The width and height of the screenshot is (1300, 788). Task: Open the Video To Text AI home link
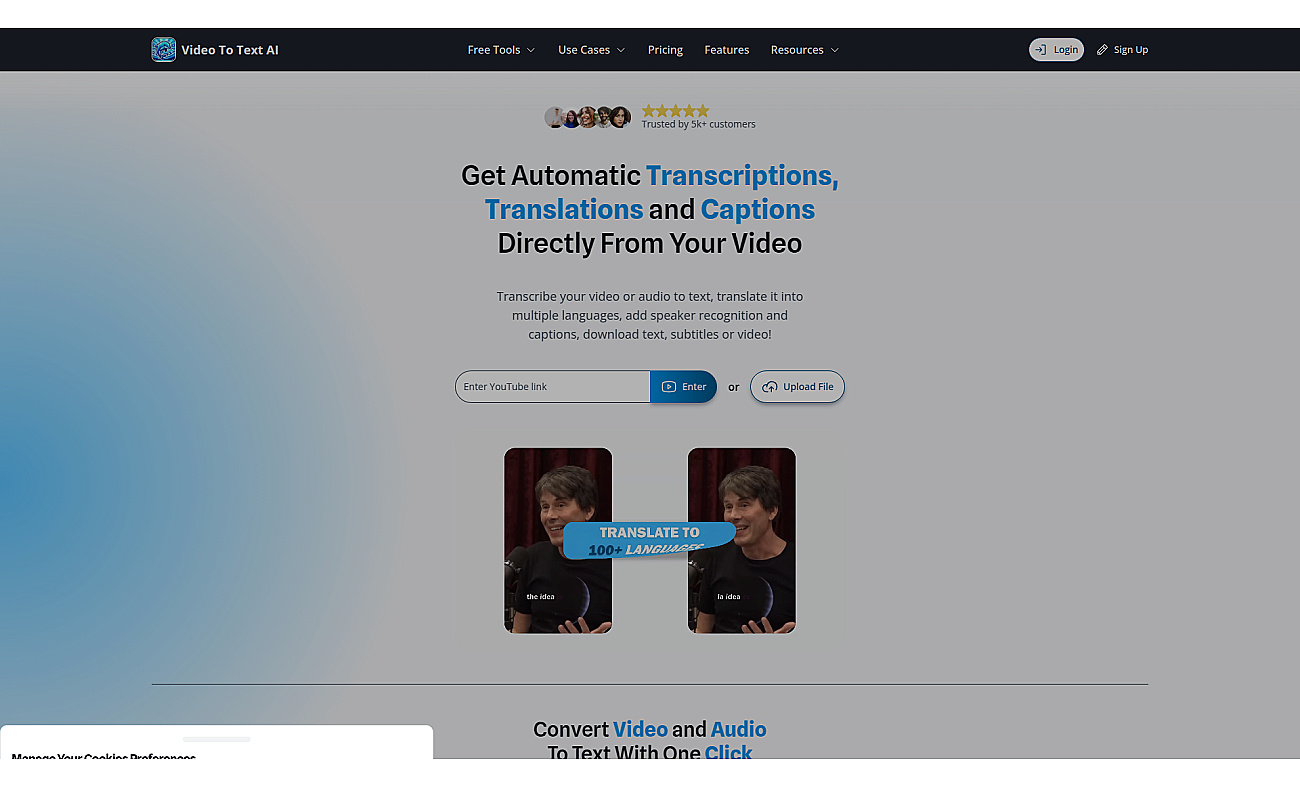(215, 50)
